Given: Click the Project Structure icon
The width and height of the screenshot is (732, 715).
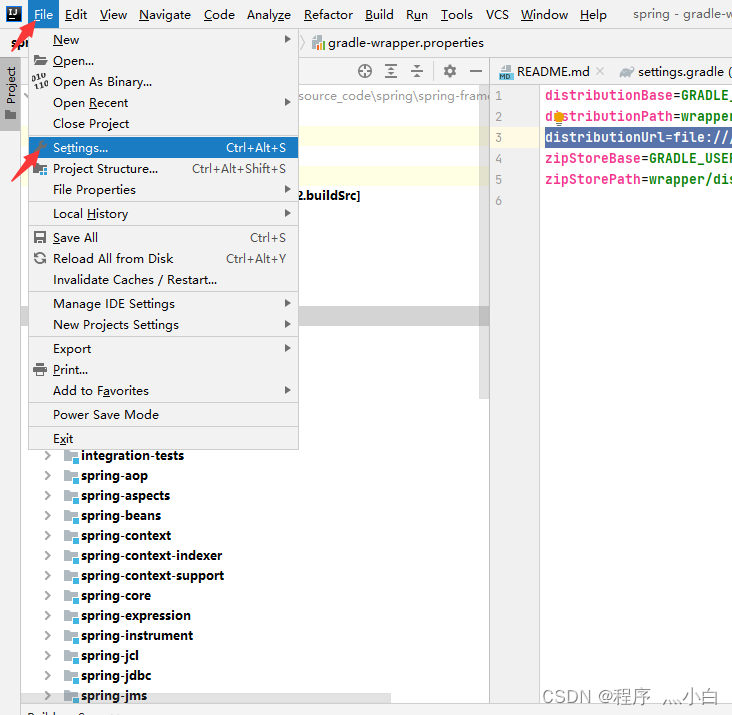Looking at the screenshot, I should click(x=40, y=169).
